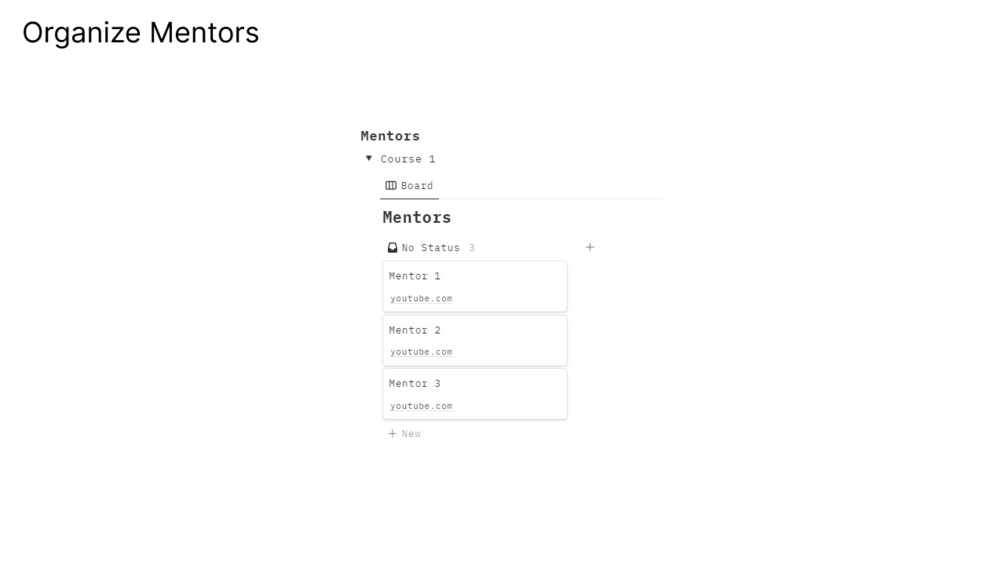Click the No Status count of 3
This screenshot has width=1005, height=565.
tap(472, 248)
